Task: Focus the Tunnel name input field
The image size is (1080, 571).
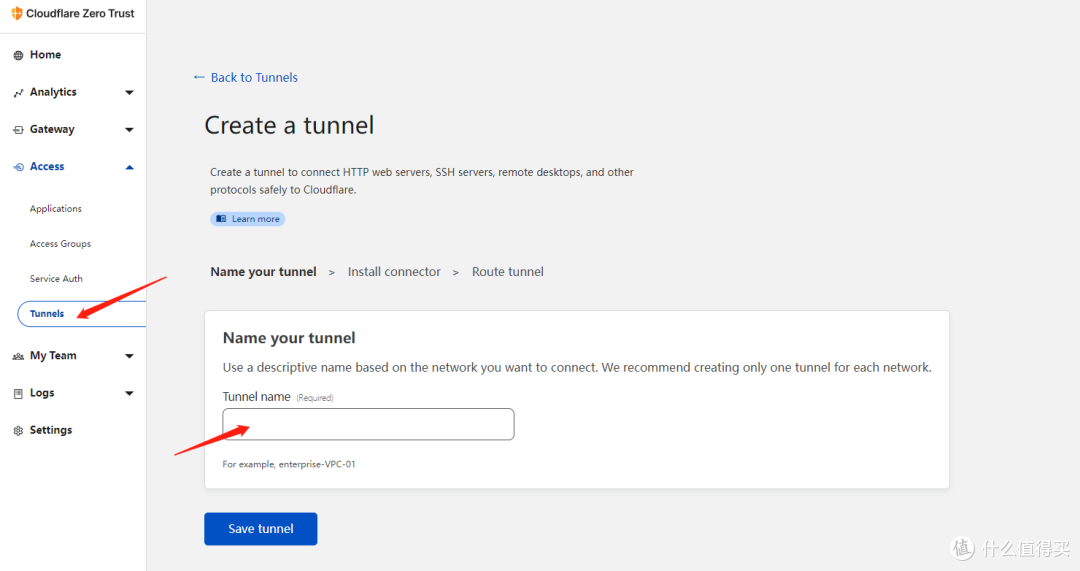Action: click(368, 424)
